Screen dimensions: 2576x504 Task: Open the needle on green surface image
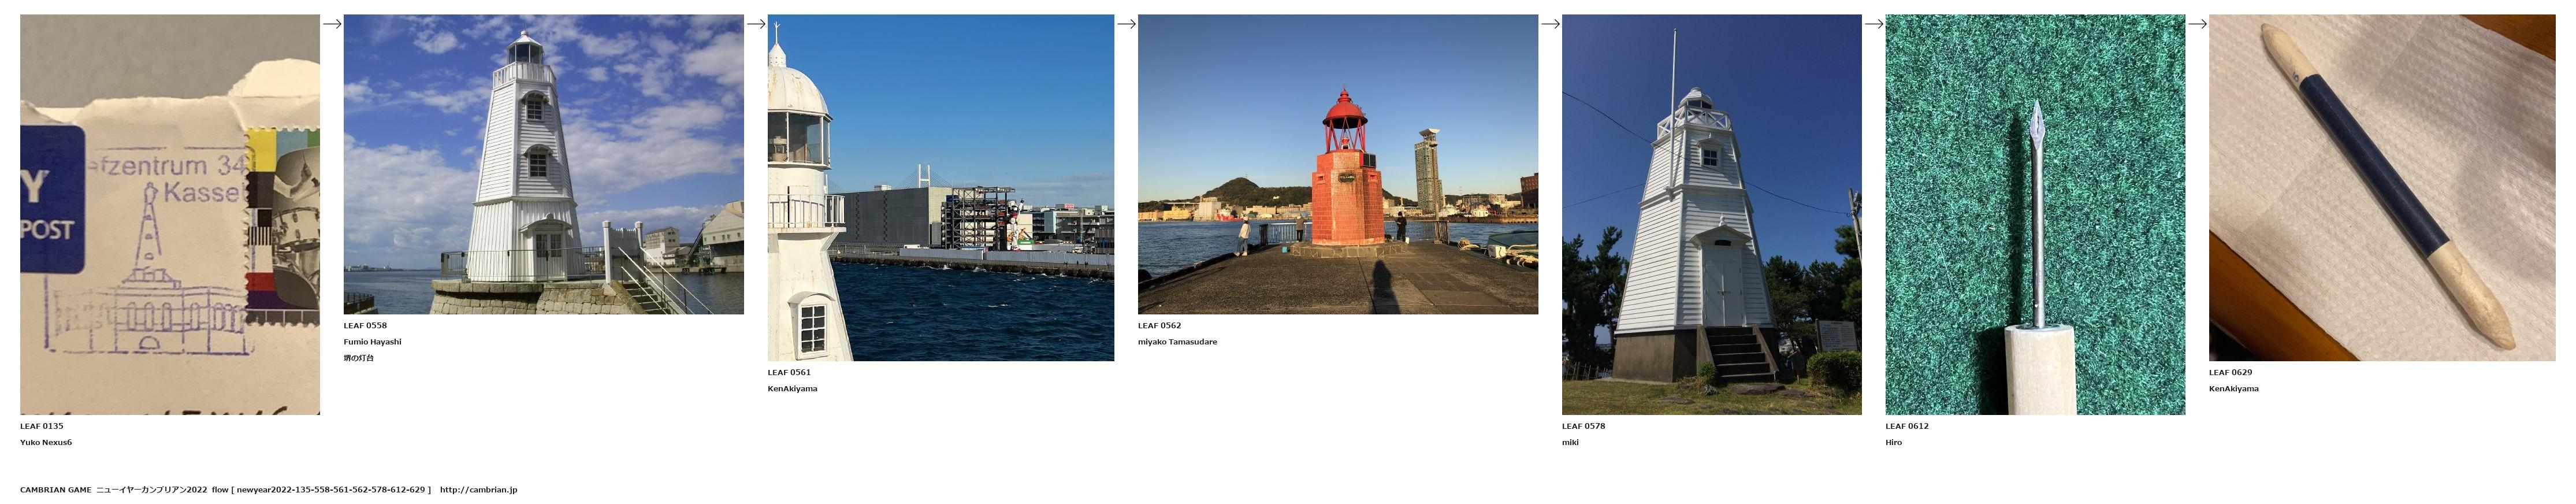2034,214
